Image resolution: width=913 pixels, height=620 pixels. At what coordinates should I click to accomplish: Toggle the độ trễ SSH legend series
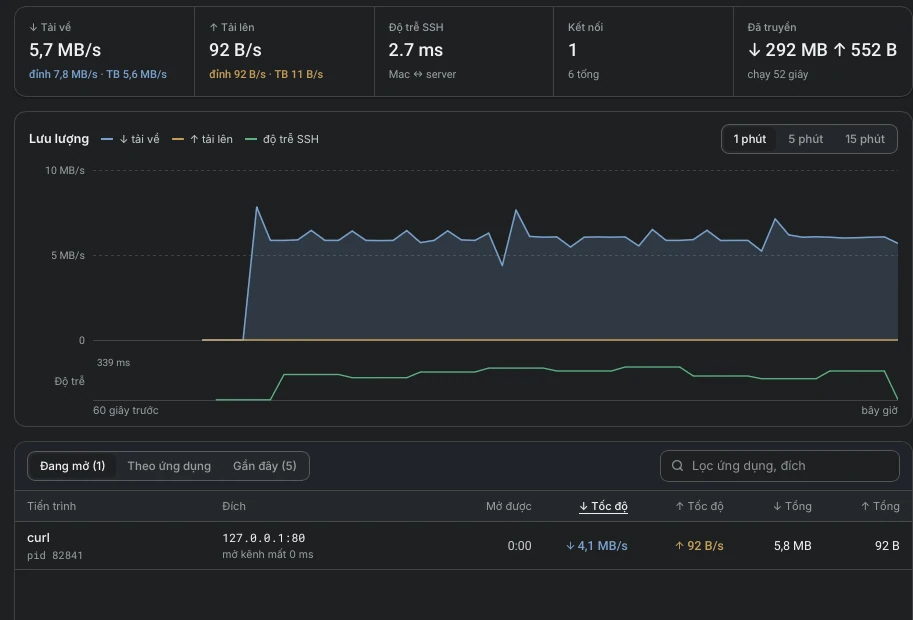click(x=282, y=139)
